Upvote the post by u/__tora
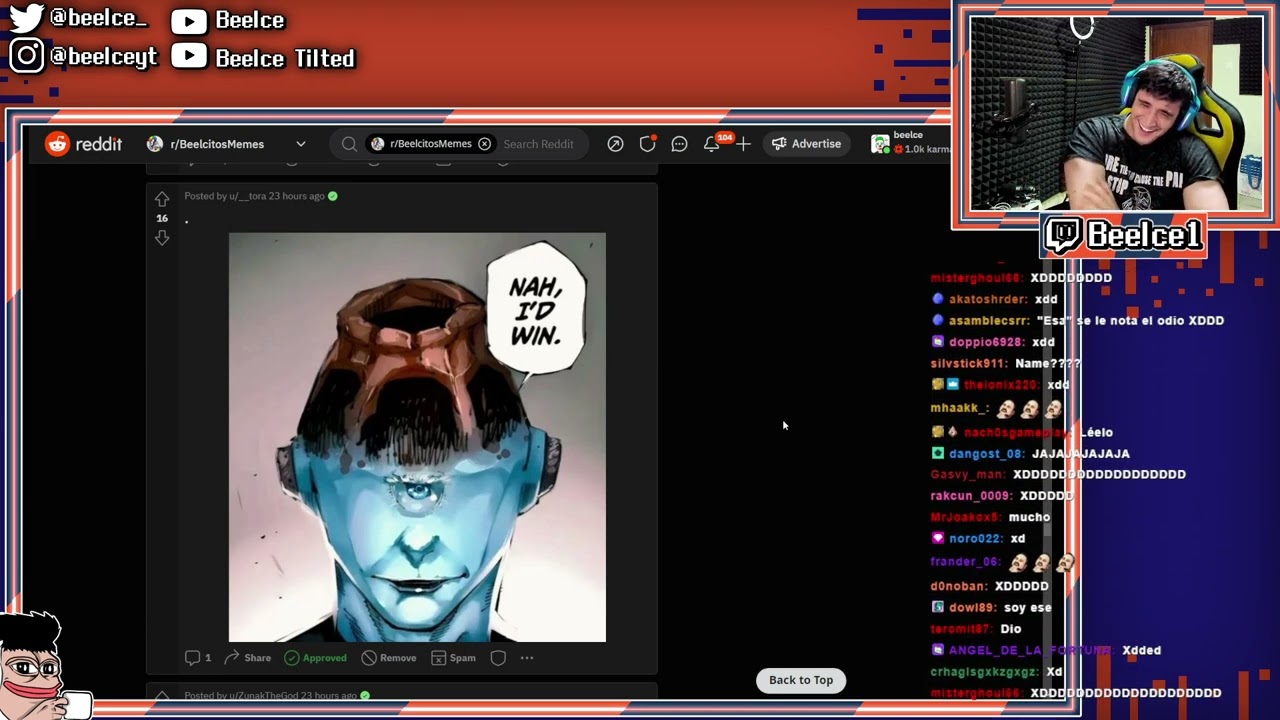This screenshot has height=720, width=1280. 162,199
